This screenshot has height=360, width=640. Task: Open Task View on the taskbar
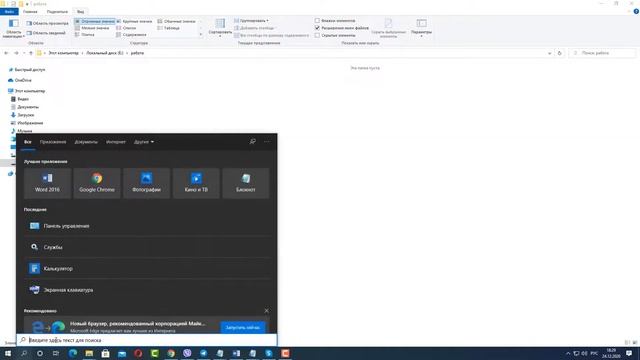coord(56,353)
